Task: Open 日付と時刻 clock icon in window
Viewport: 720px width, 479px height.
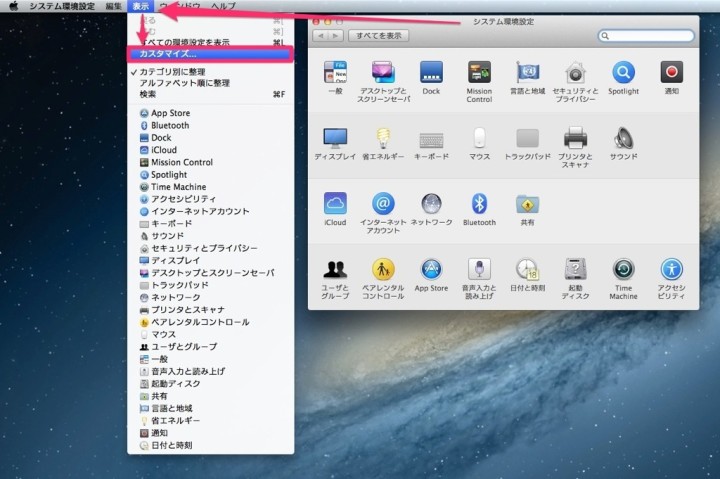Action: point(527,269)
